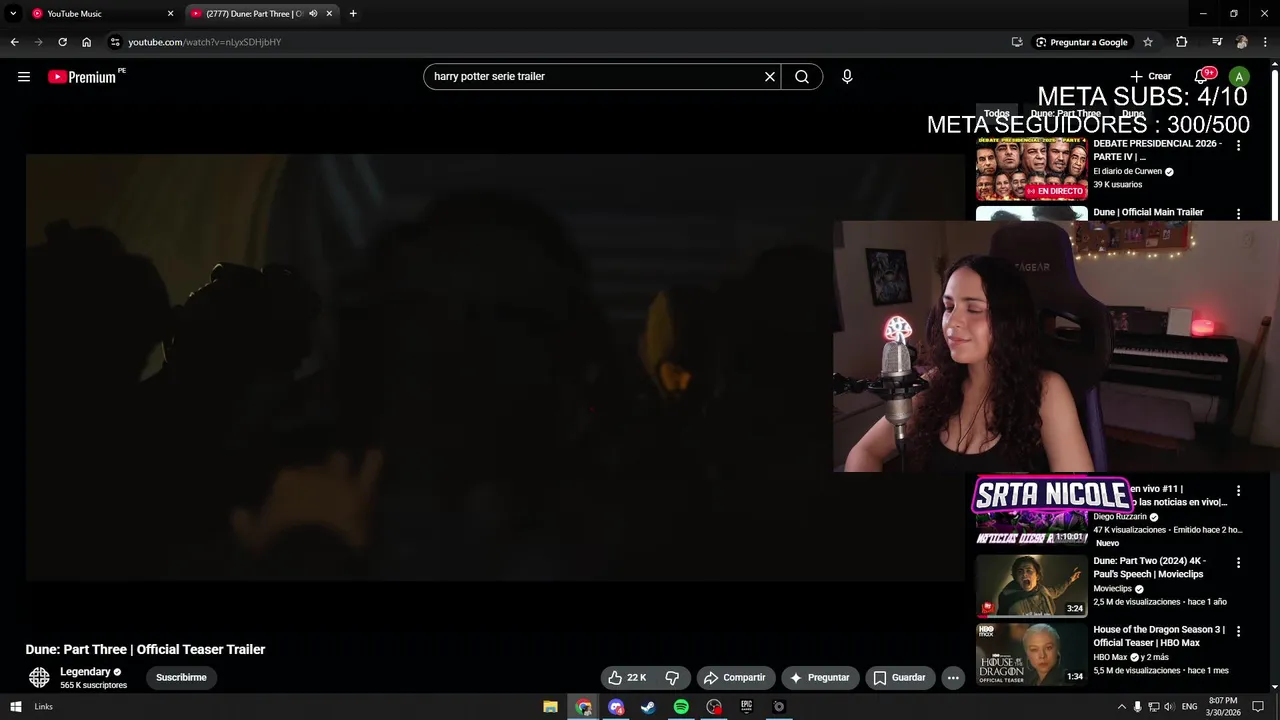Save video with Guardar

click(x=900, y=678)
